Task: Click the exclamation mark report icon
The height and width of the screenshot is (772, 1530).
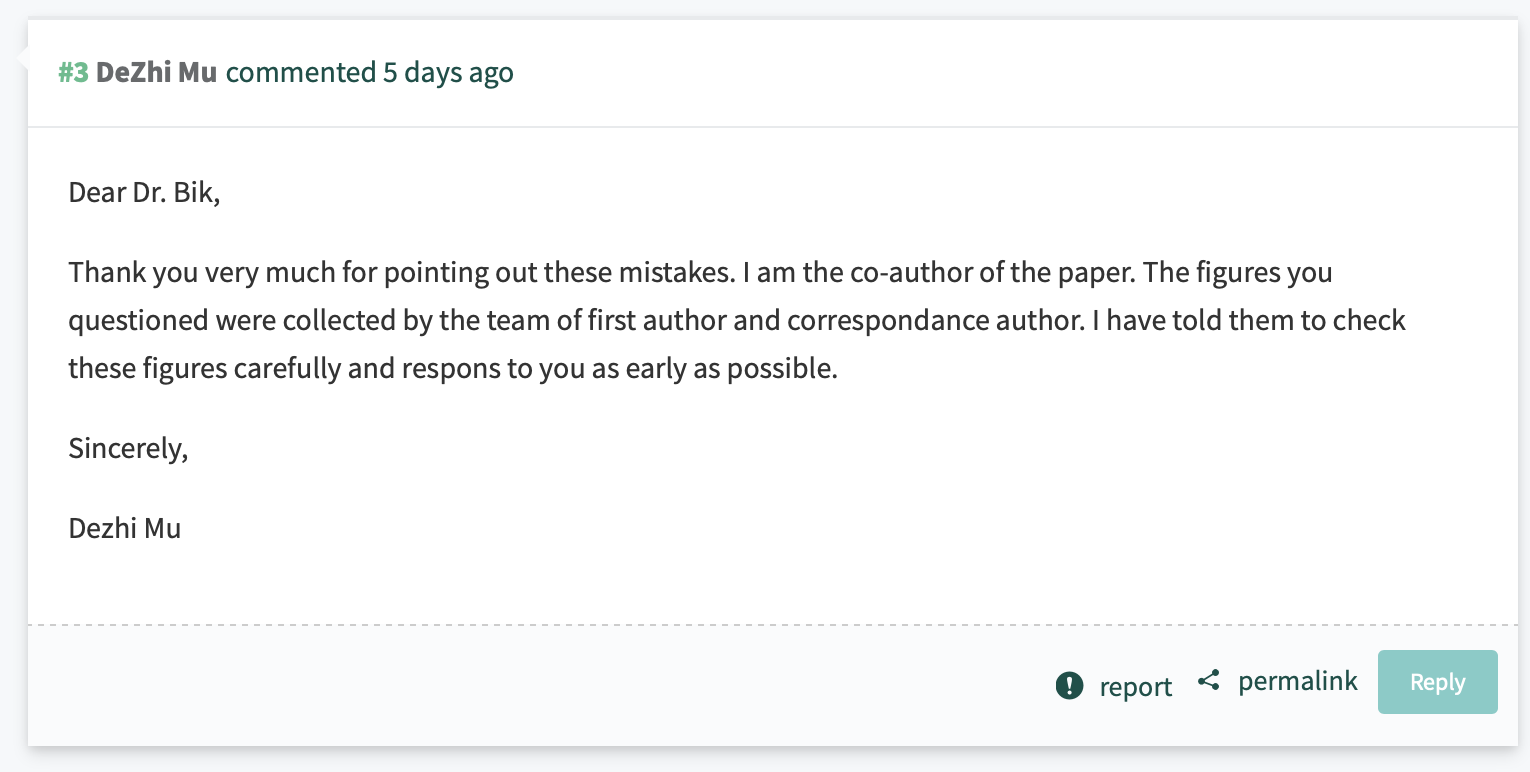Action: click(1069, 686)
